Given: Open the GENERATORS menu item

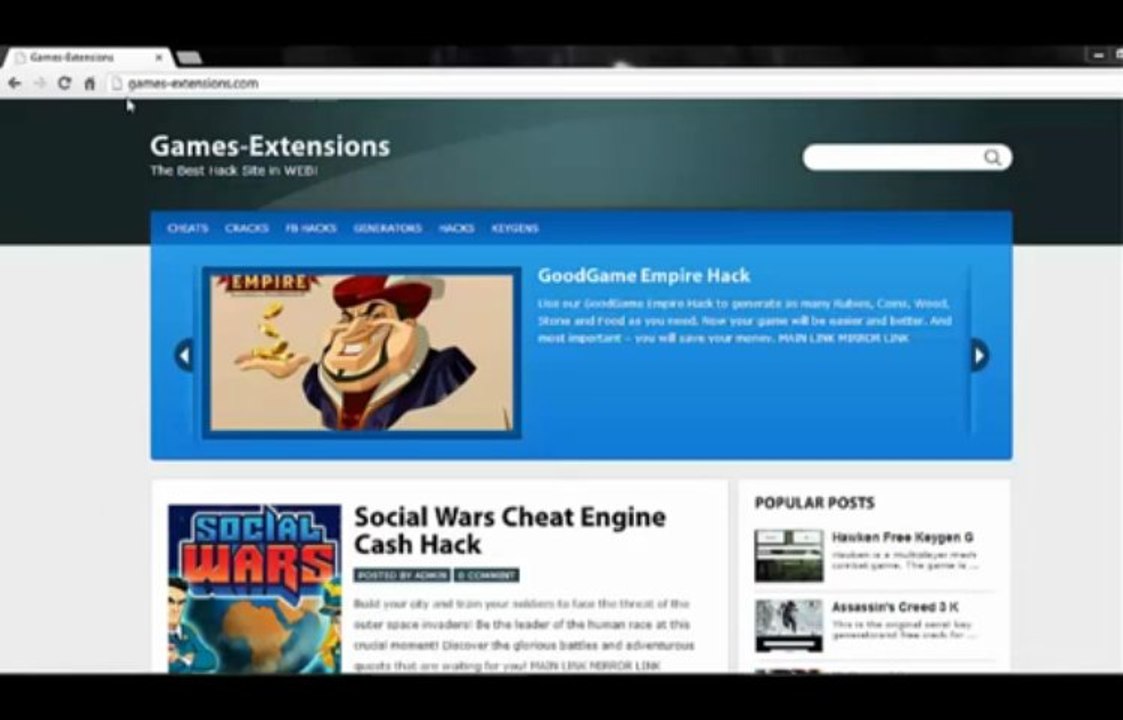Looking at the screenshot, I should (x=387, y=228).
